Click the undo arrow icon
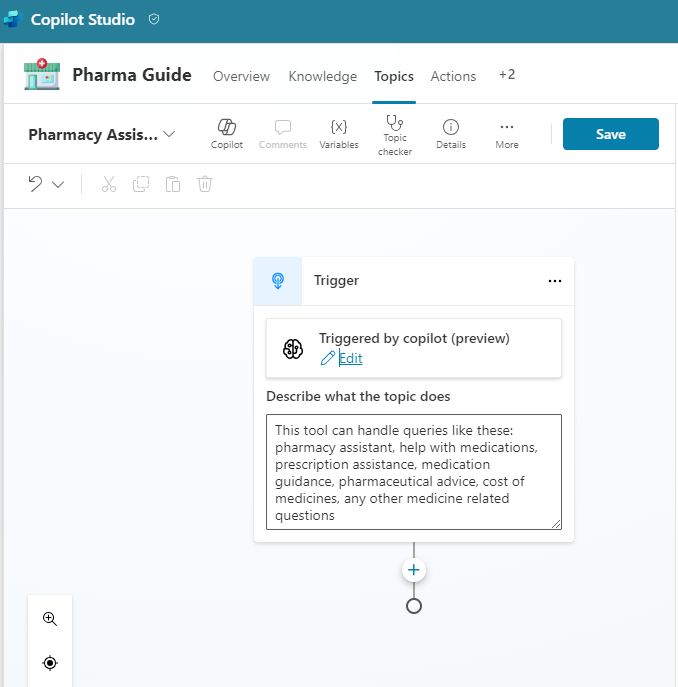The width and height of the screenshot is (678, 687). coord(35,184)
